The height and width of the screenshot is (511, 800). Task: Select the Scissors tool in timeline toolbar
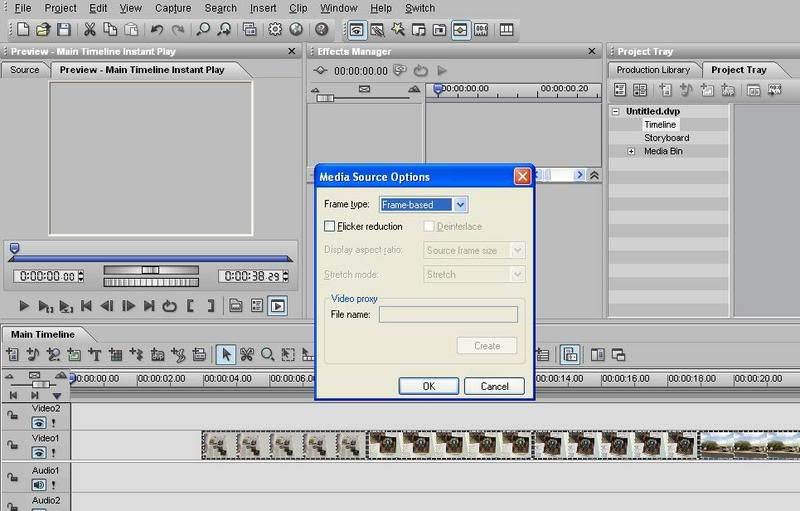(247, 354)
